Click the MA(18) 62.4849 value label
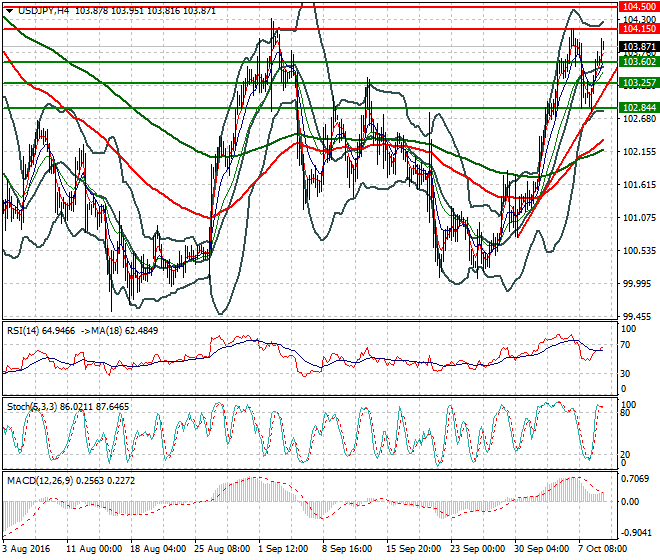 [x=123, y=331]
